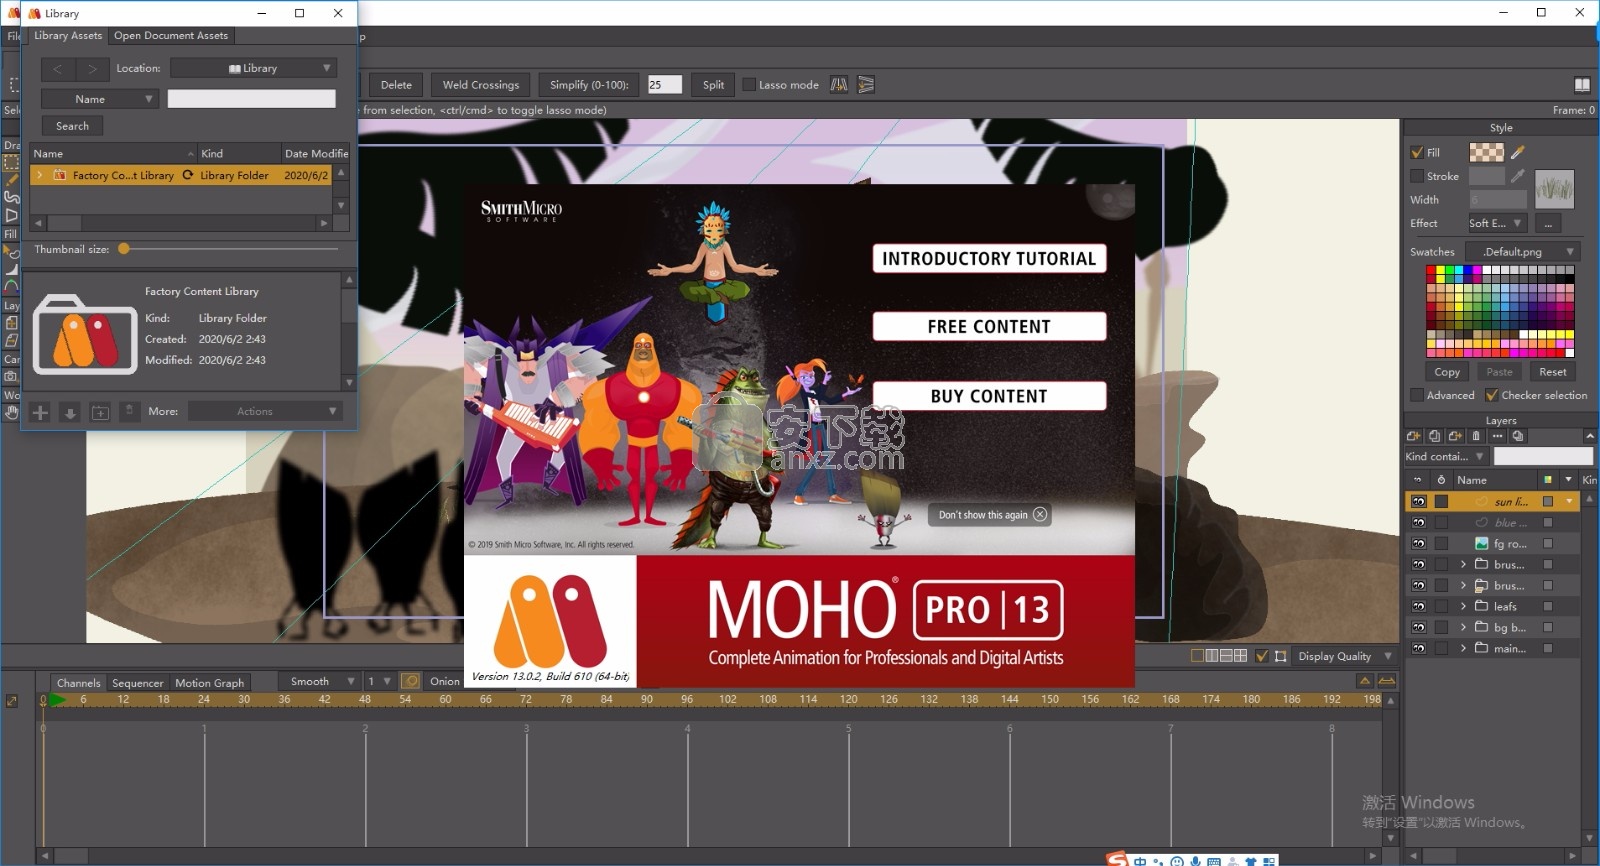This screenshot has height=866, width=1600.
Task: Enable the Advanced checkbox
Action: (x=1417, y=395)
